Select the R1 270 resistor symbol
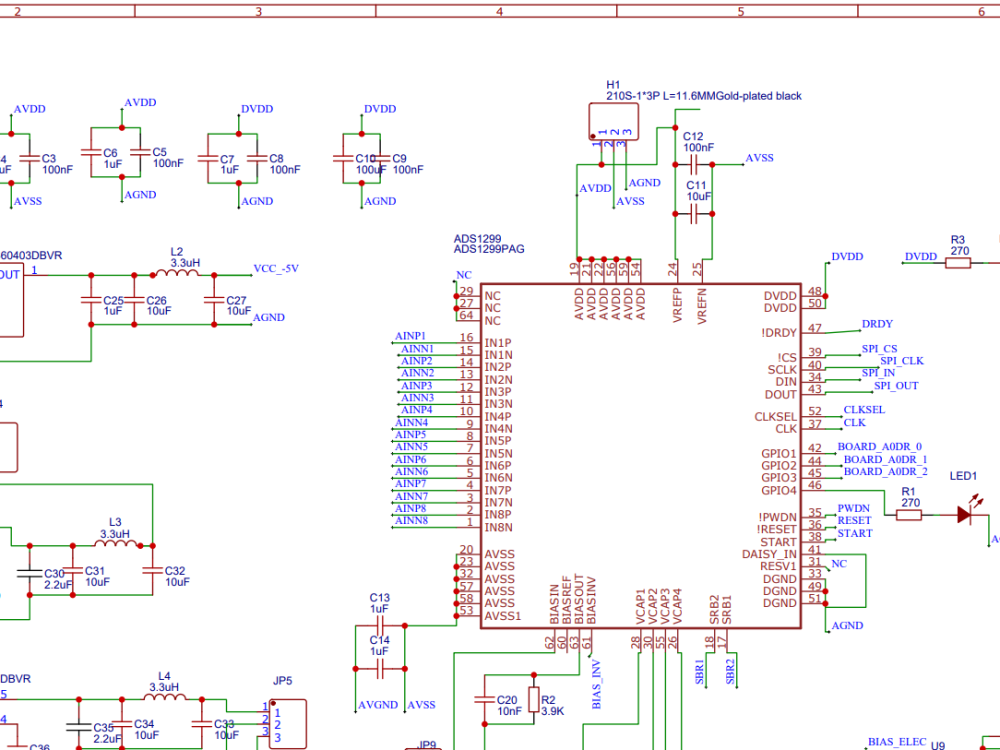The width and height of the screenshot is (1000, 750). point(908,515)
